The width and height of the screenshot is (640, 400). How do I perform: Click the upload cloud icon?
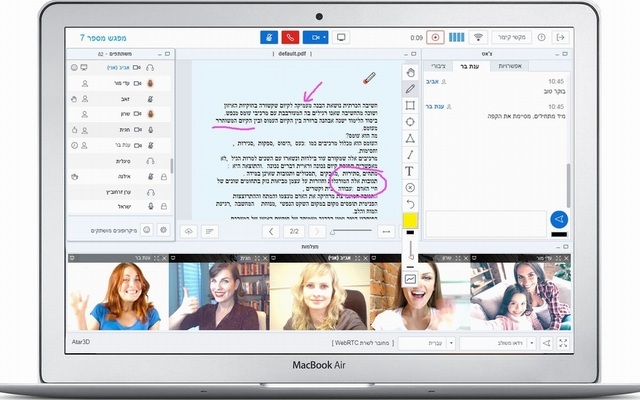point(189,231)
